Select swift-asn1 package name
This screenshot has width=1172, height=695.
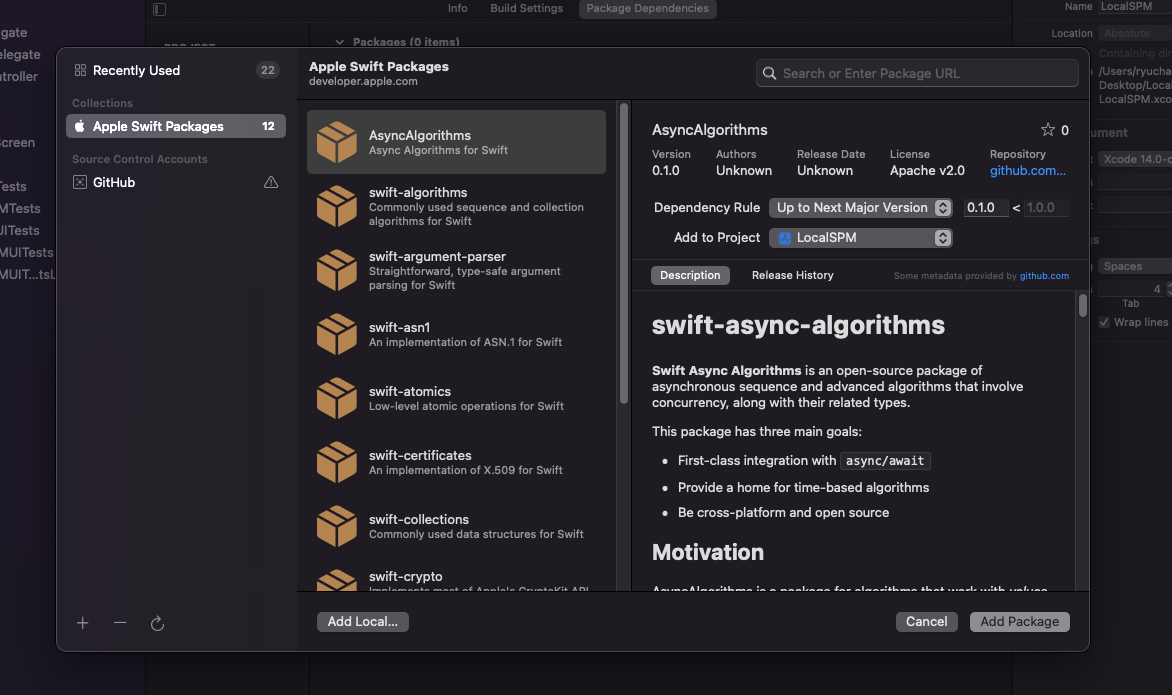coord(399,327)
